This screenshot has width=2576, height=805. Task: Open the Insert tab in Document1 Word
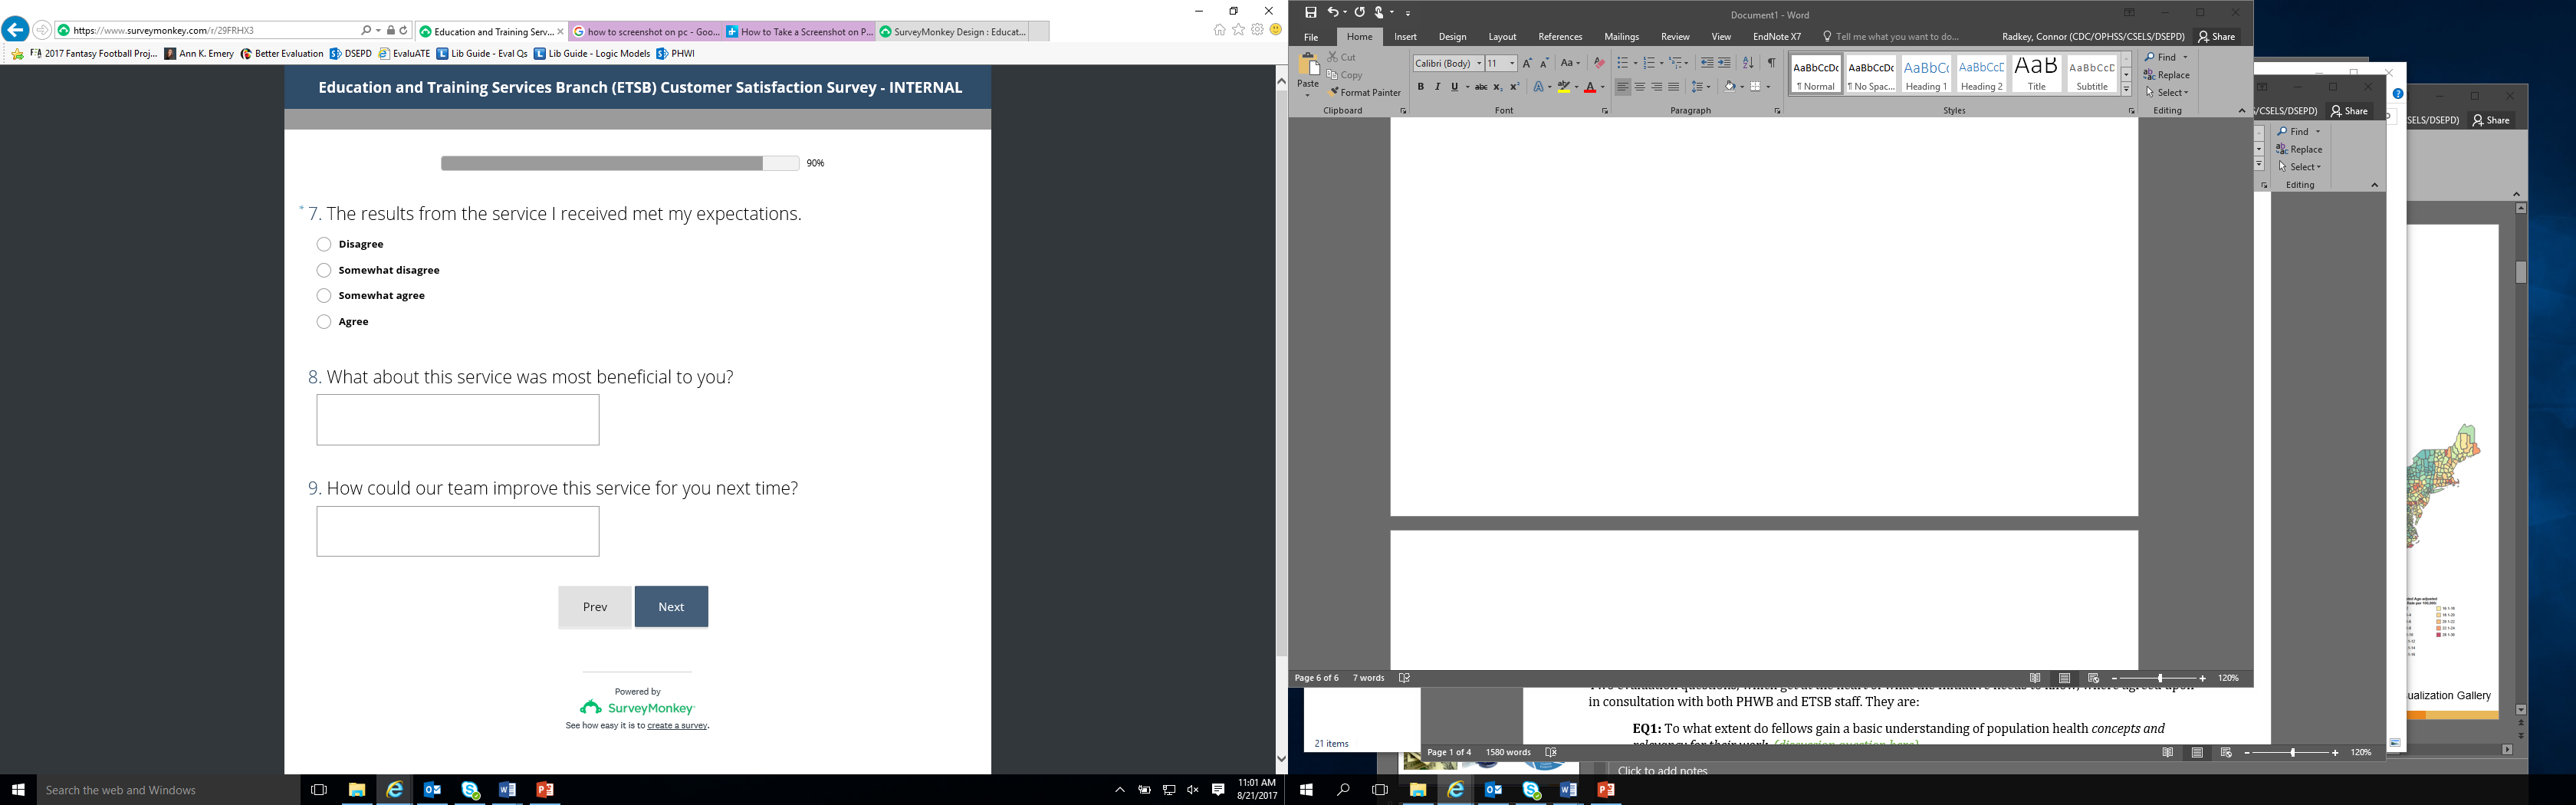click(1405, 37)
